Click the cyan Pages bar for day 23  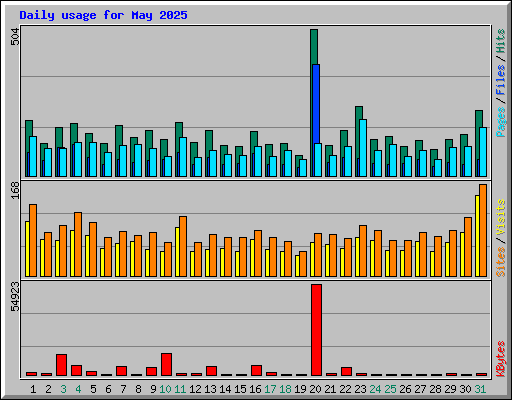point(363,148)
